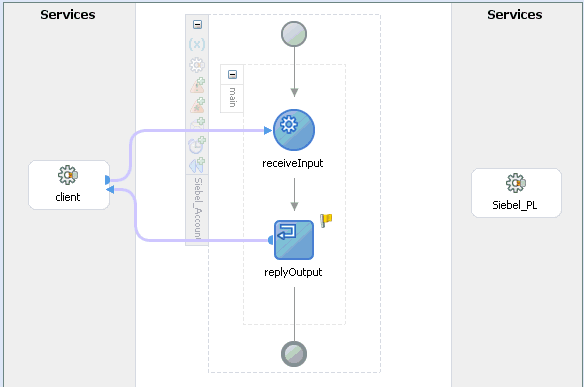Click the main sequence label
This screenshot has height=387, width=584.
232,97
